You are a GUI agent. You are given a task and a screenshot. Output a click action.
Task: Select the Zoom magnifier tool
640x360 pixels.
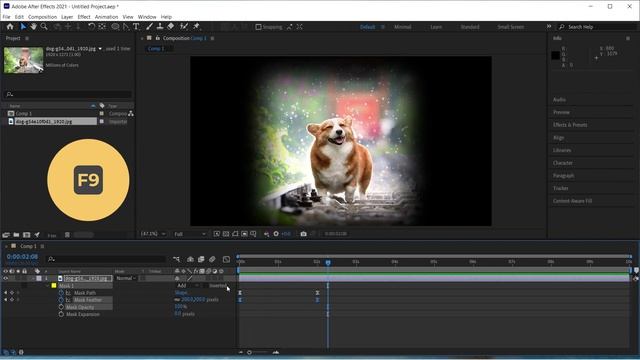tap(44, 27)
